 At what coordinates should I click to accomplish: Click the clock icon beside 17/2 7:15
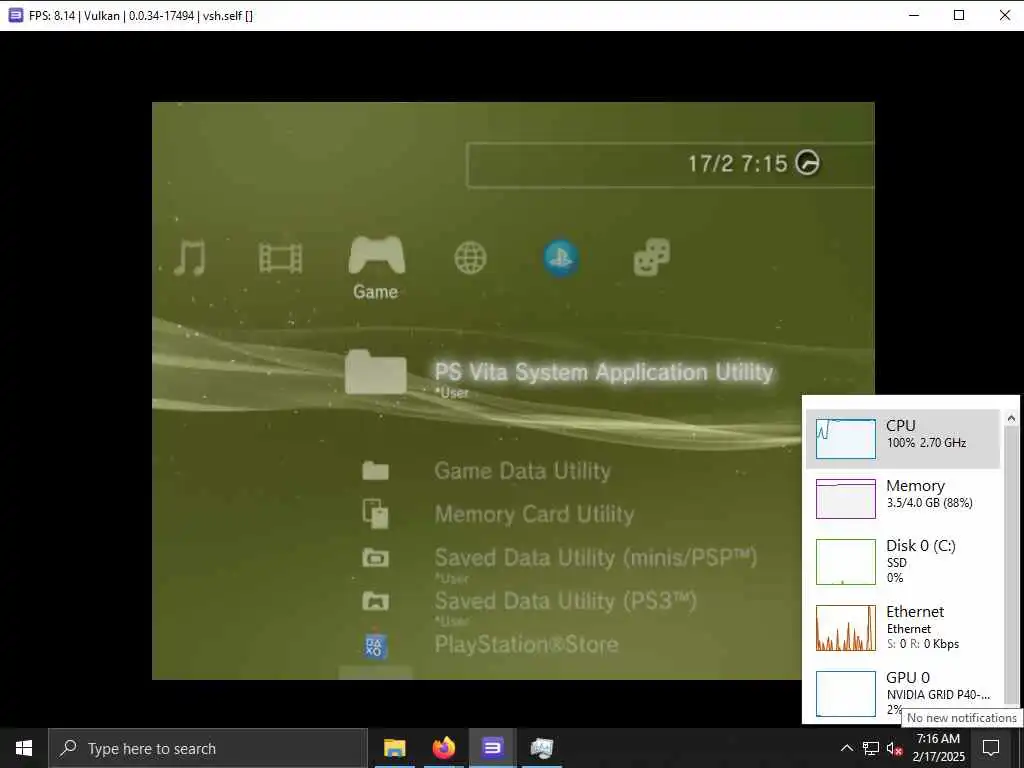click(x=807, y=163)
